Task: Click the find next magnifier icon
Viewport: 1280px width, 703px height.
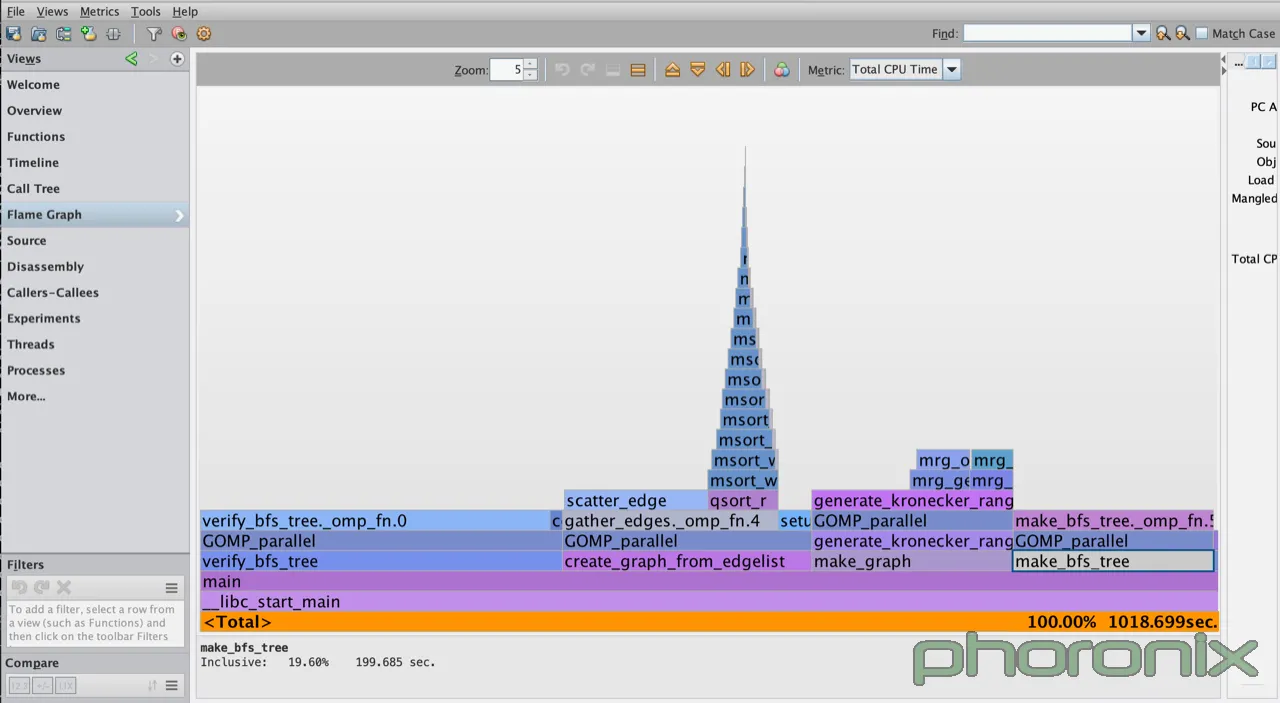Action: [x=1182, y=33]
